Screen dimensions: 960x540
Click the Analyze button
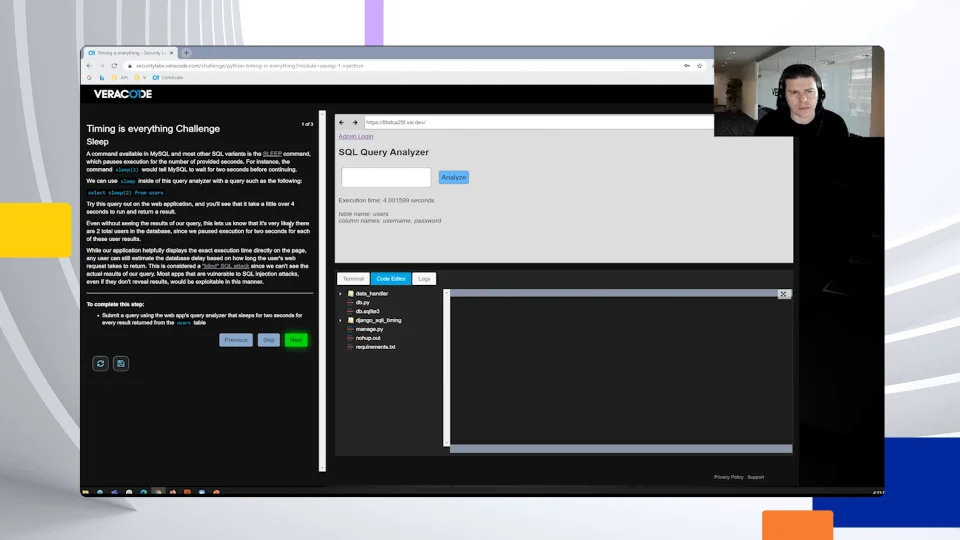454,178
